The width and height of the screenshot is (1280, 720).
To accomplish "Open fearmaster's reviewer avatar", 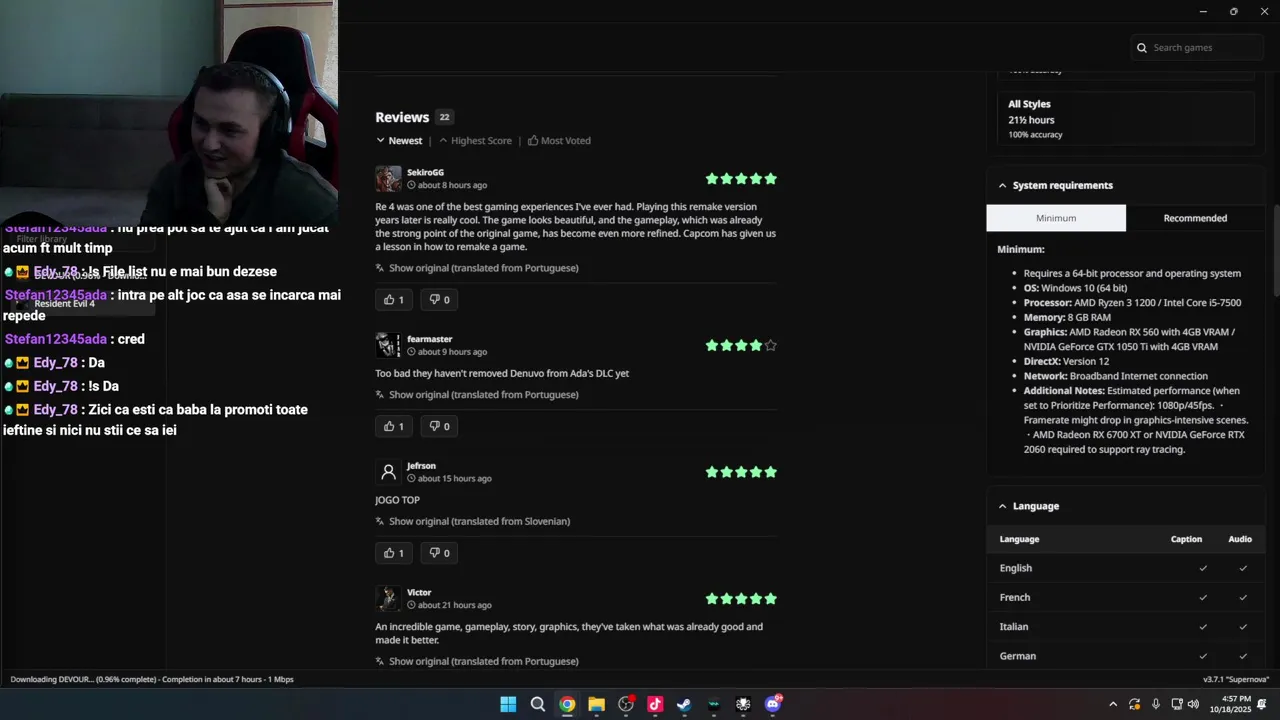I will coord(388,345).
